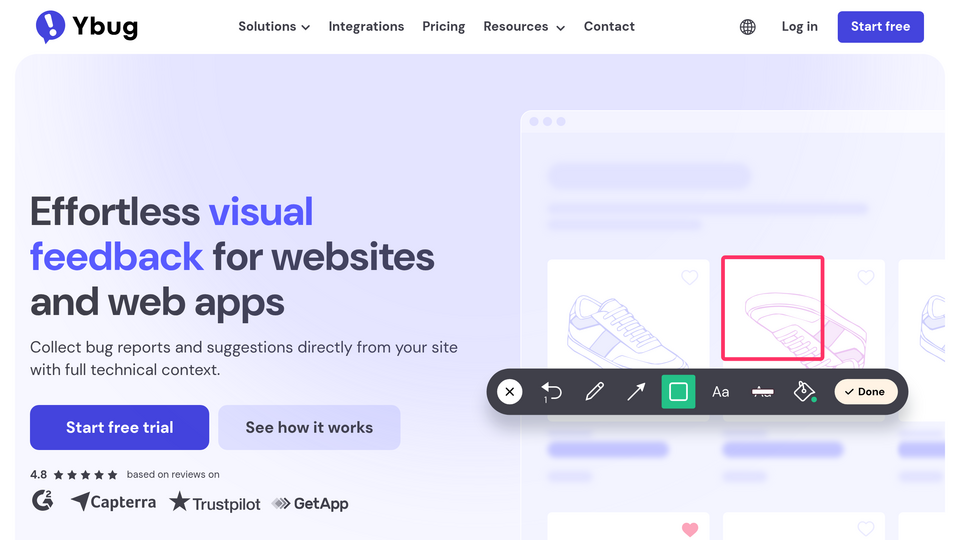Image resolution: width=960 pixels, height=540 pixels.
Task: Open the Pricing page
Action: point(444,27)
